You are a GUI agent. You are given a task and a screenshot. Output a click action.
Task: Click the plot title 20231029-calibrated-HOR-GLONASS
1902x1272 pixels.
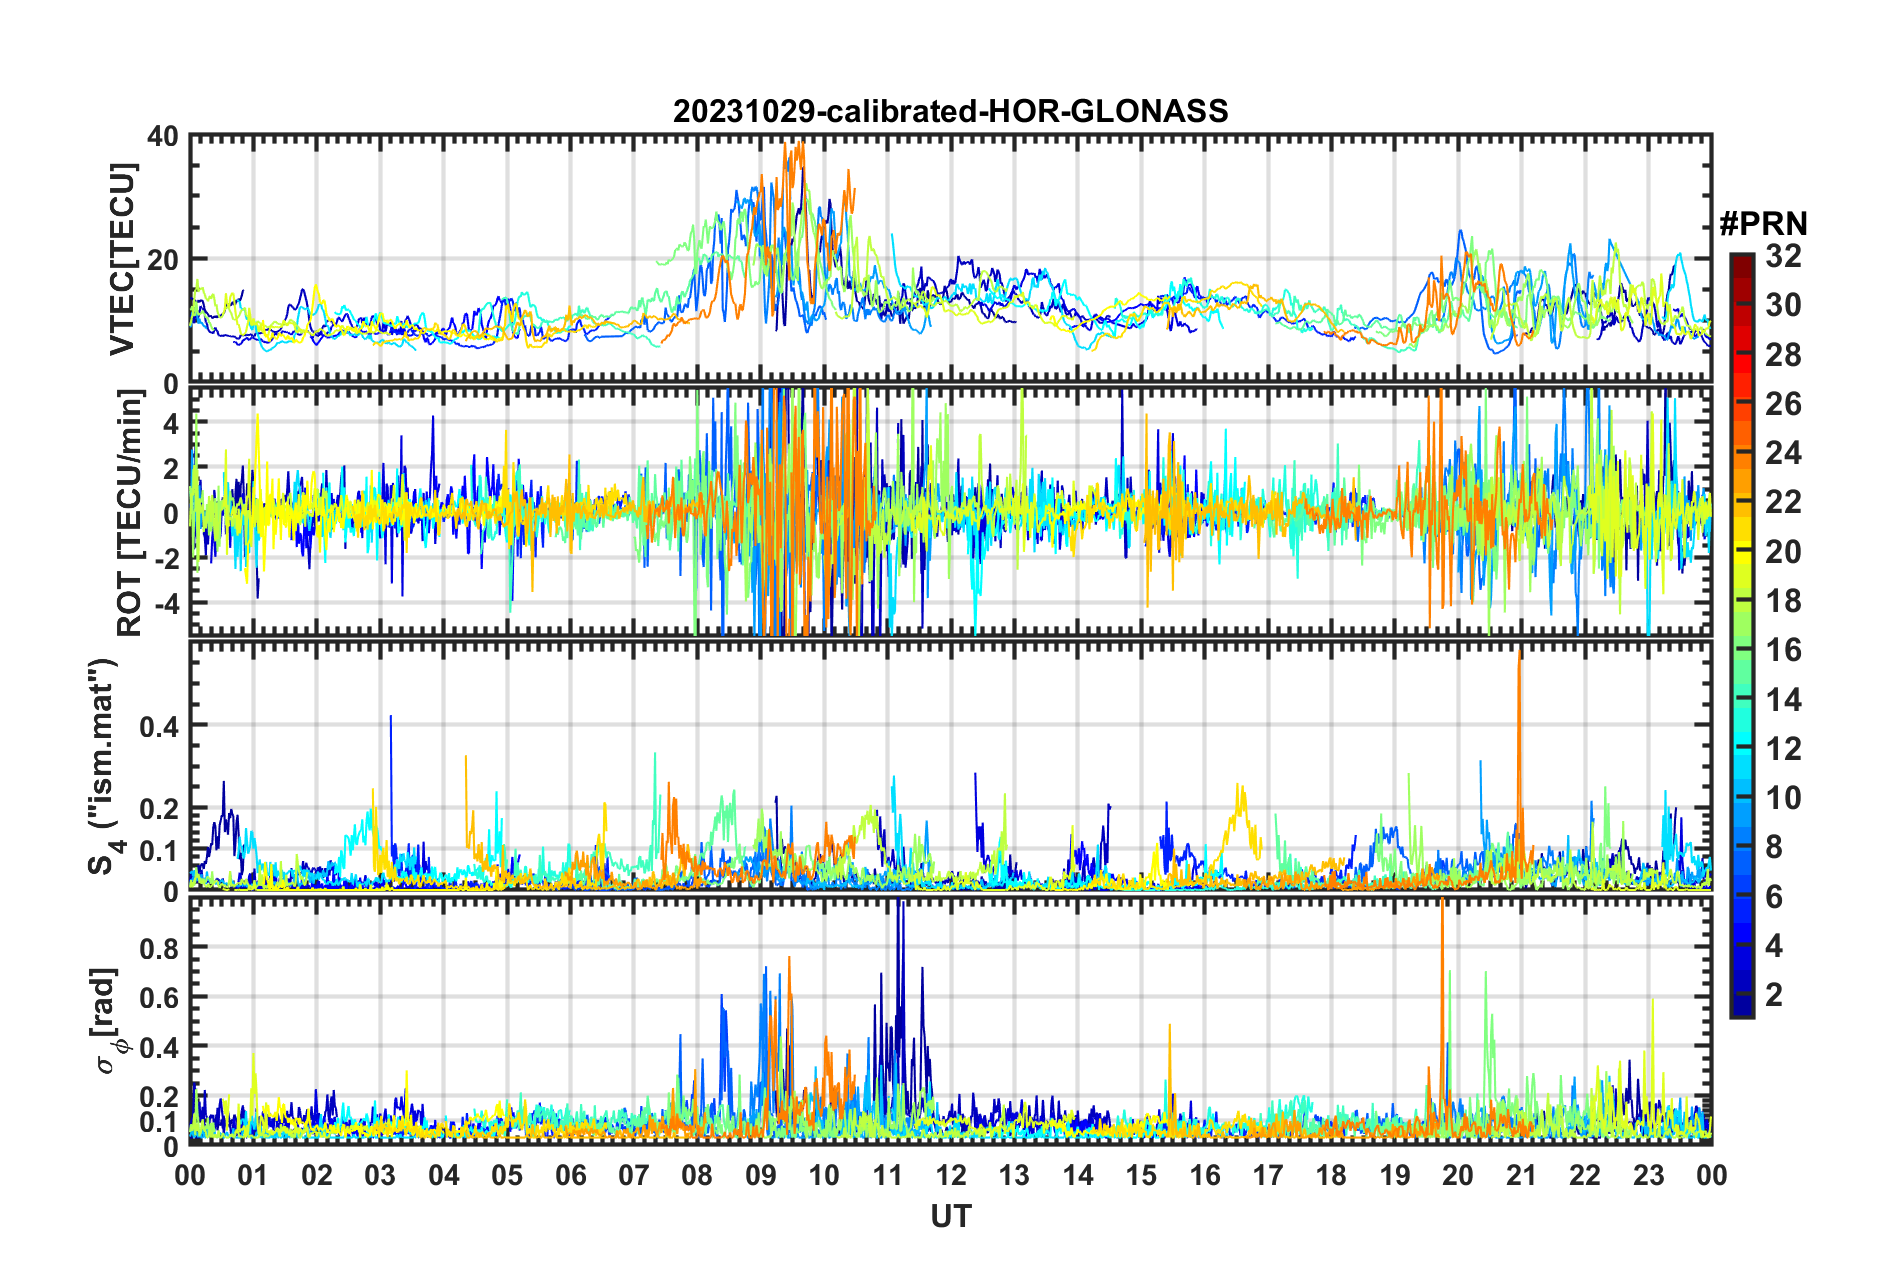(x=950, y=111)
